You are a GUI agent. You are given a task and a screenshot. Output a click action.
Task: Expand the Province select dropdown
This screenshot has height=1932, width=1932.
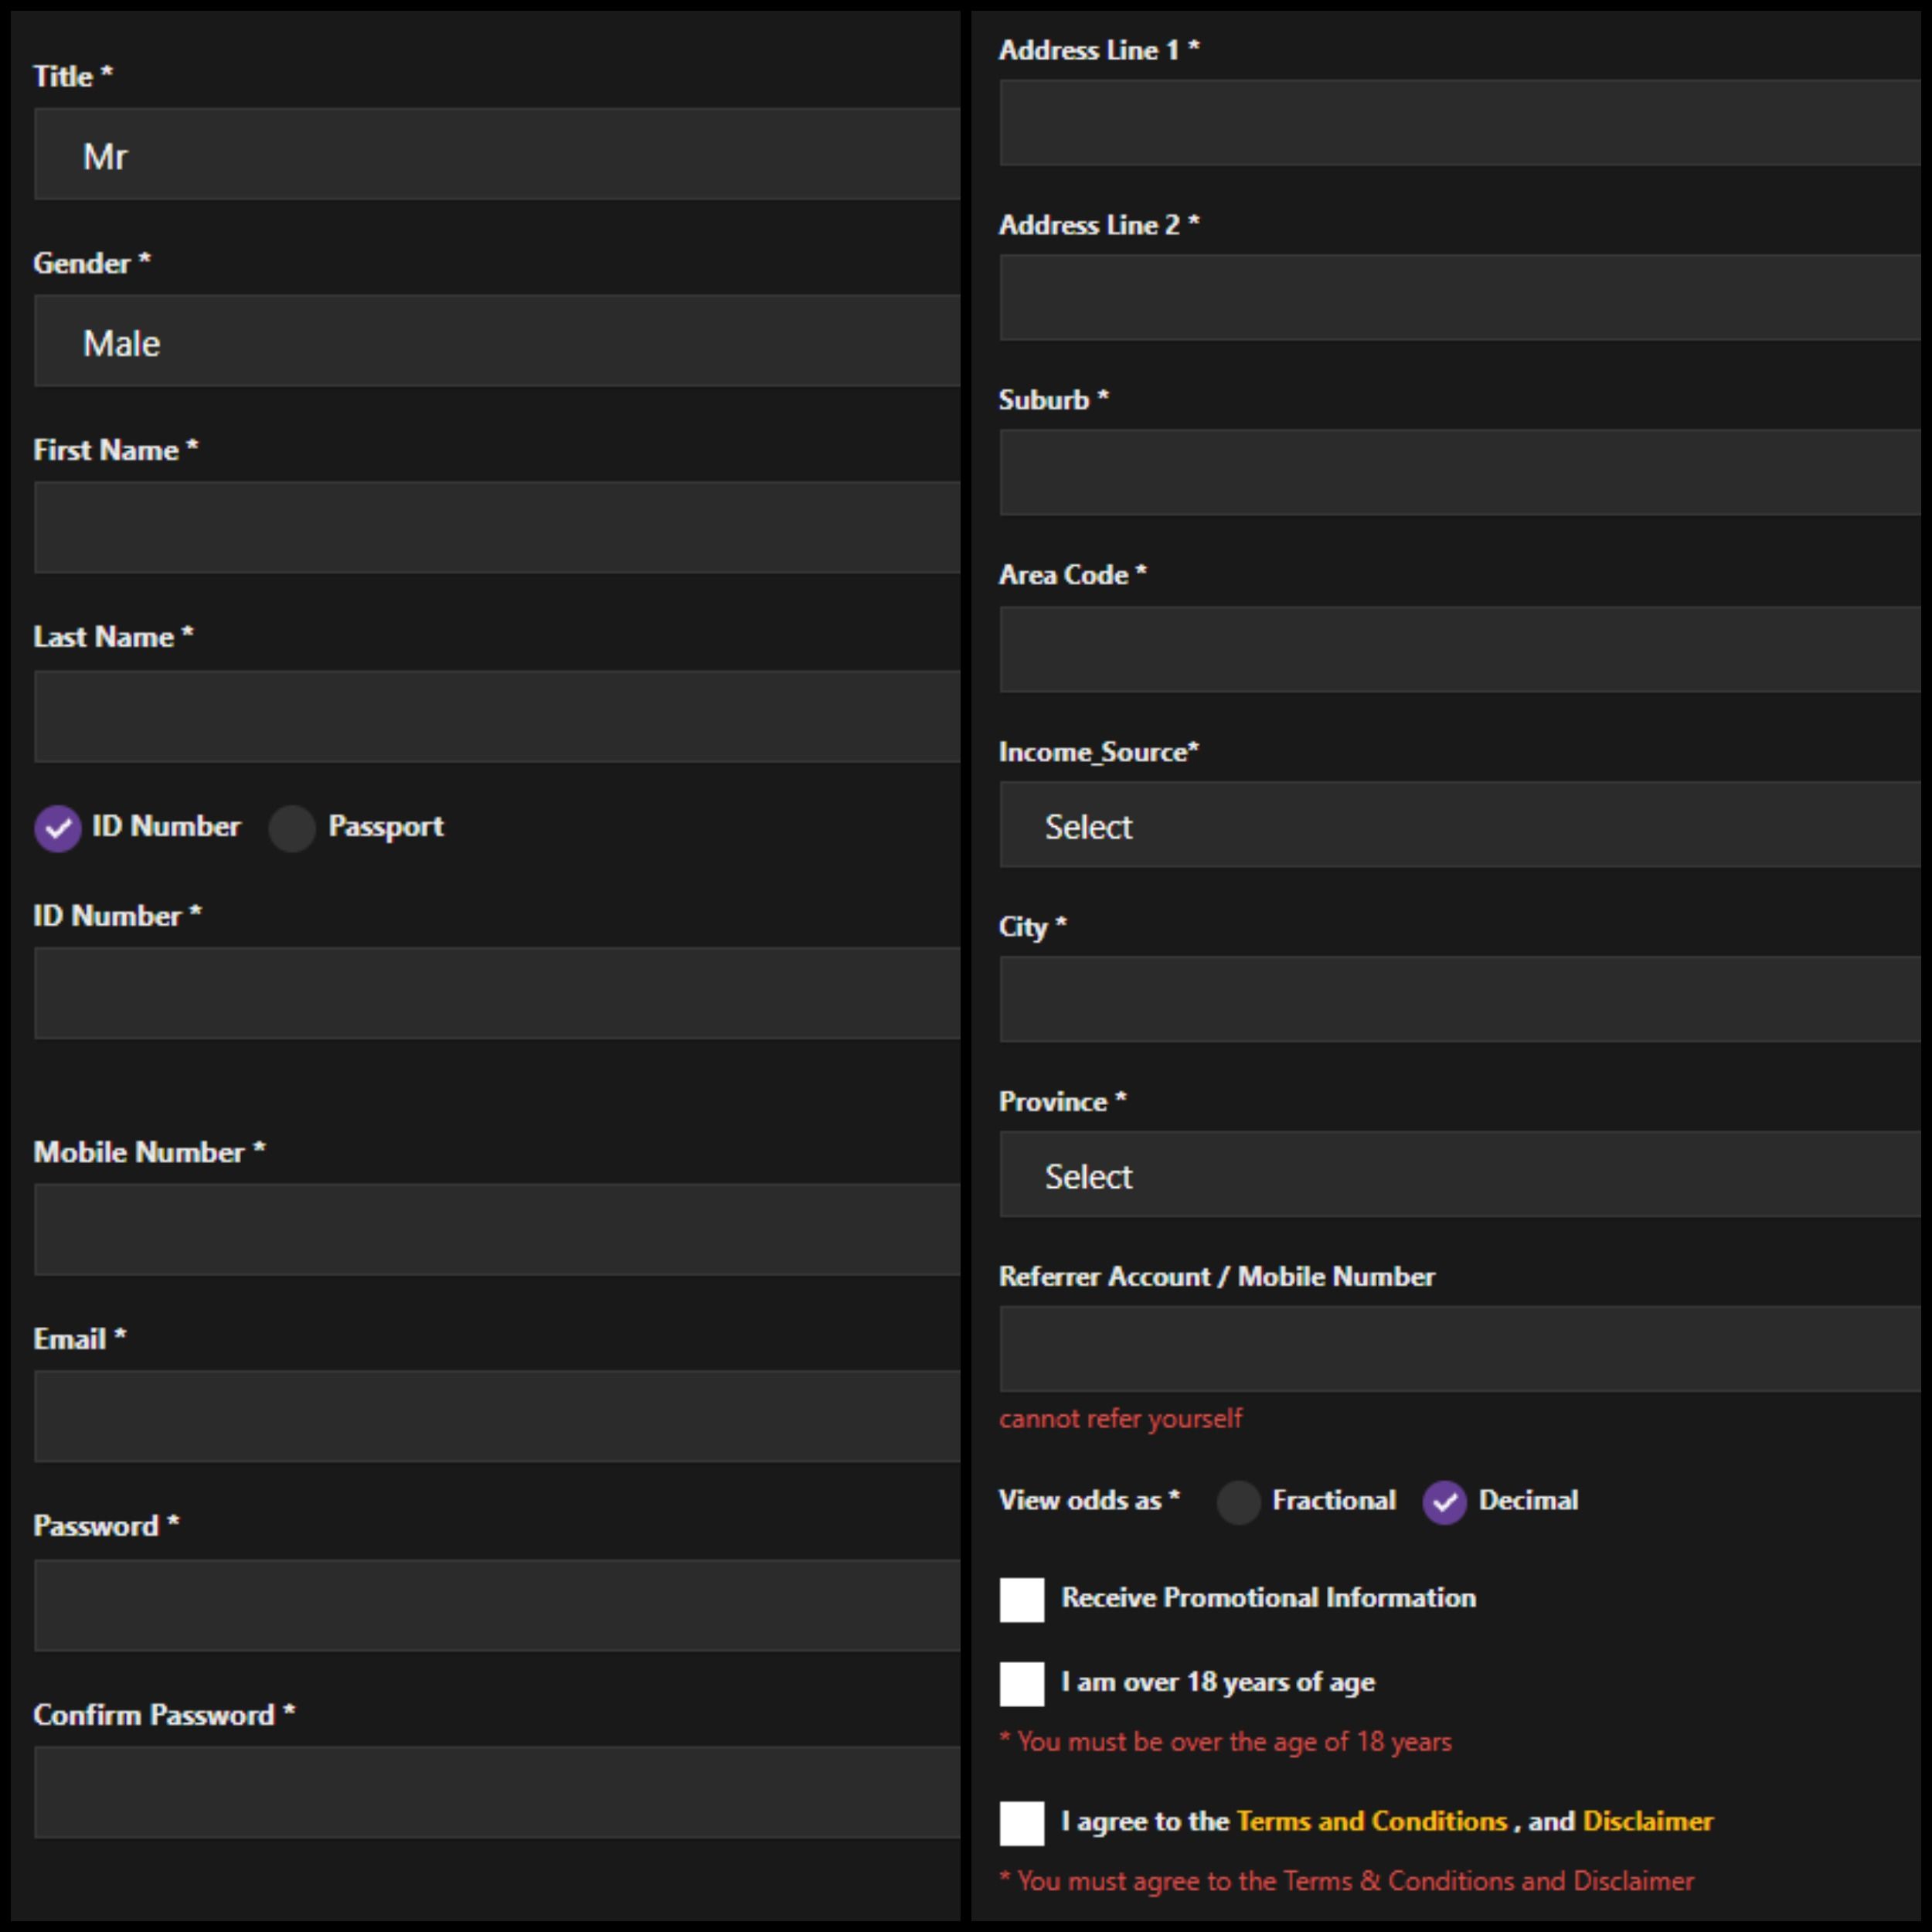[x=1458, y=1175]
